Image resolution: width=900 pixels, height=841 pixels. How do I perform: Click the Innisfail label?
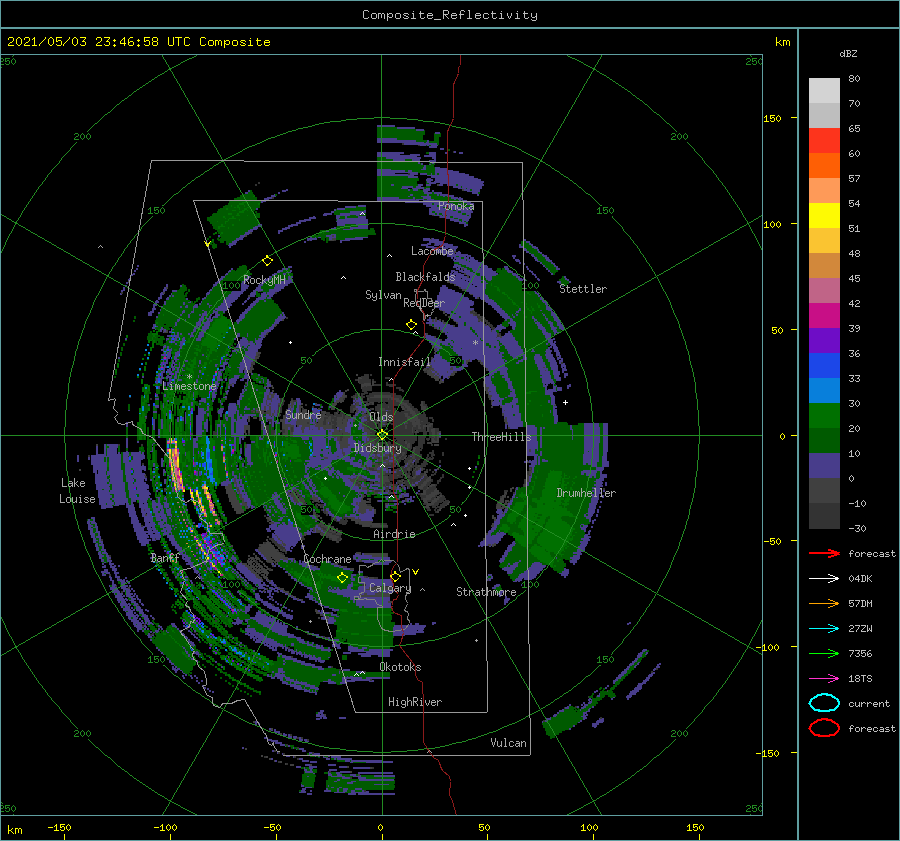point(404,362)
